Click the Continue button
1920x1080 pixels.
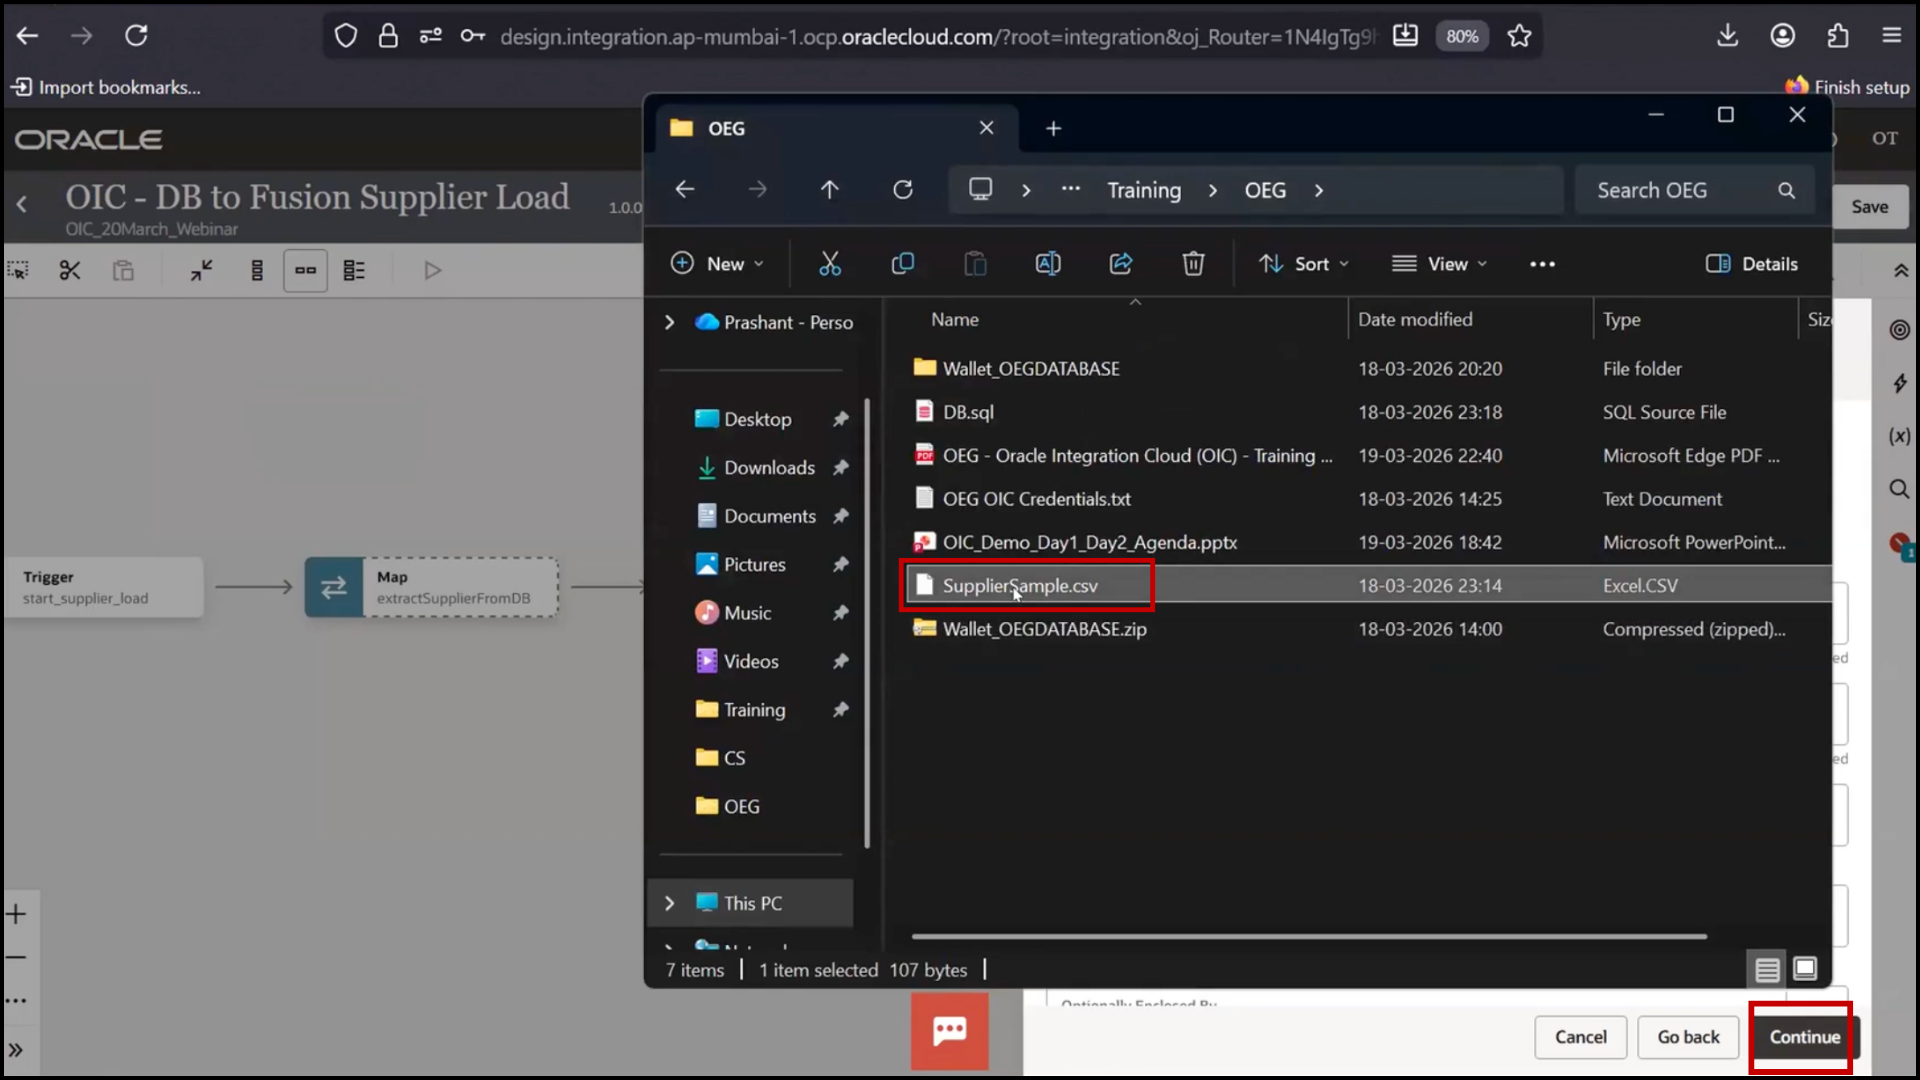pyautogui.click(x=1804, y=1037)
